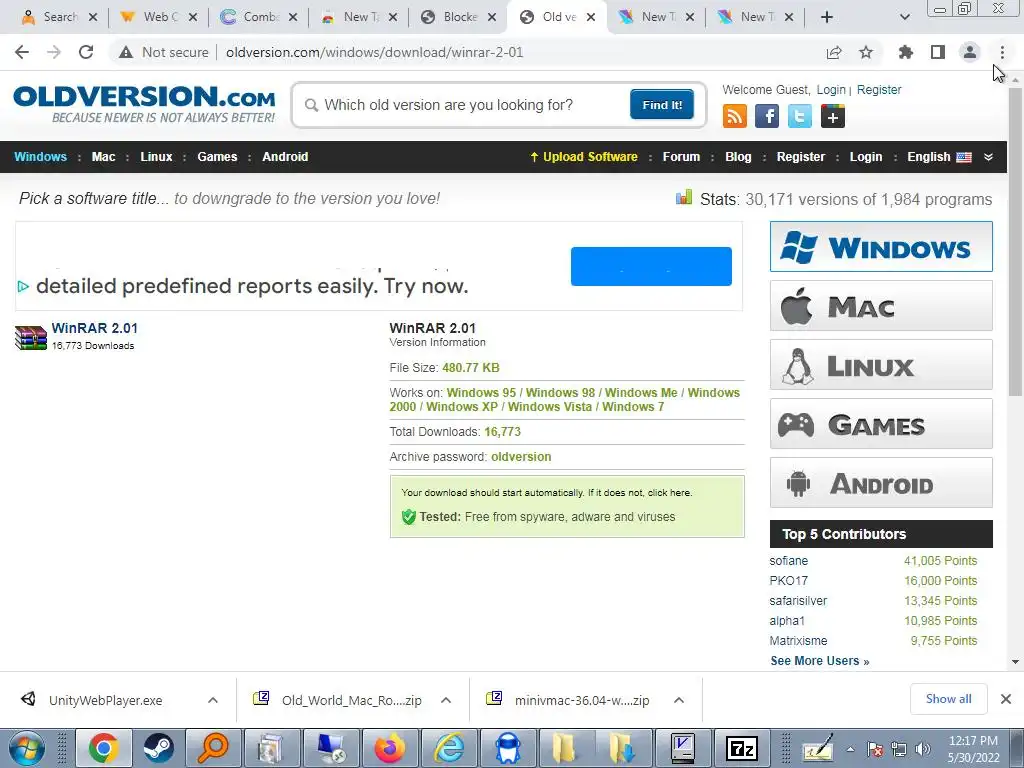
Task: Open Steam from the taskbar
Action: 158,748
